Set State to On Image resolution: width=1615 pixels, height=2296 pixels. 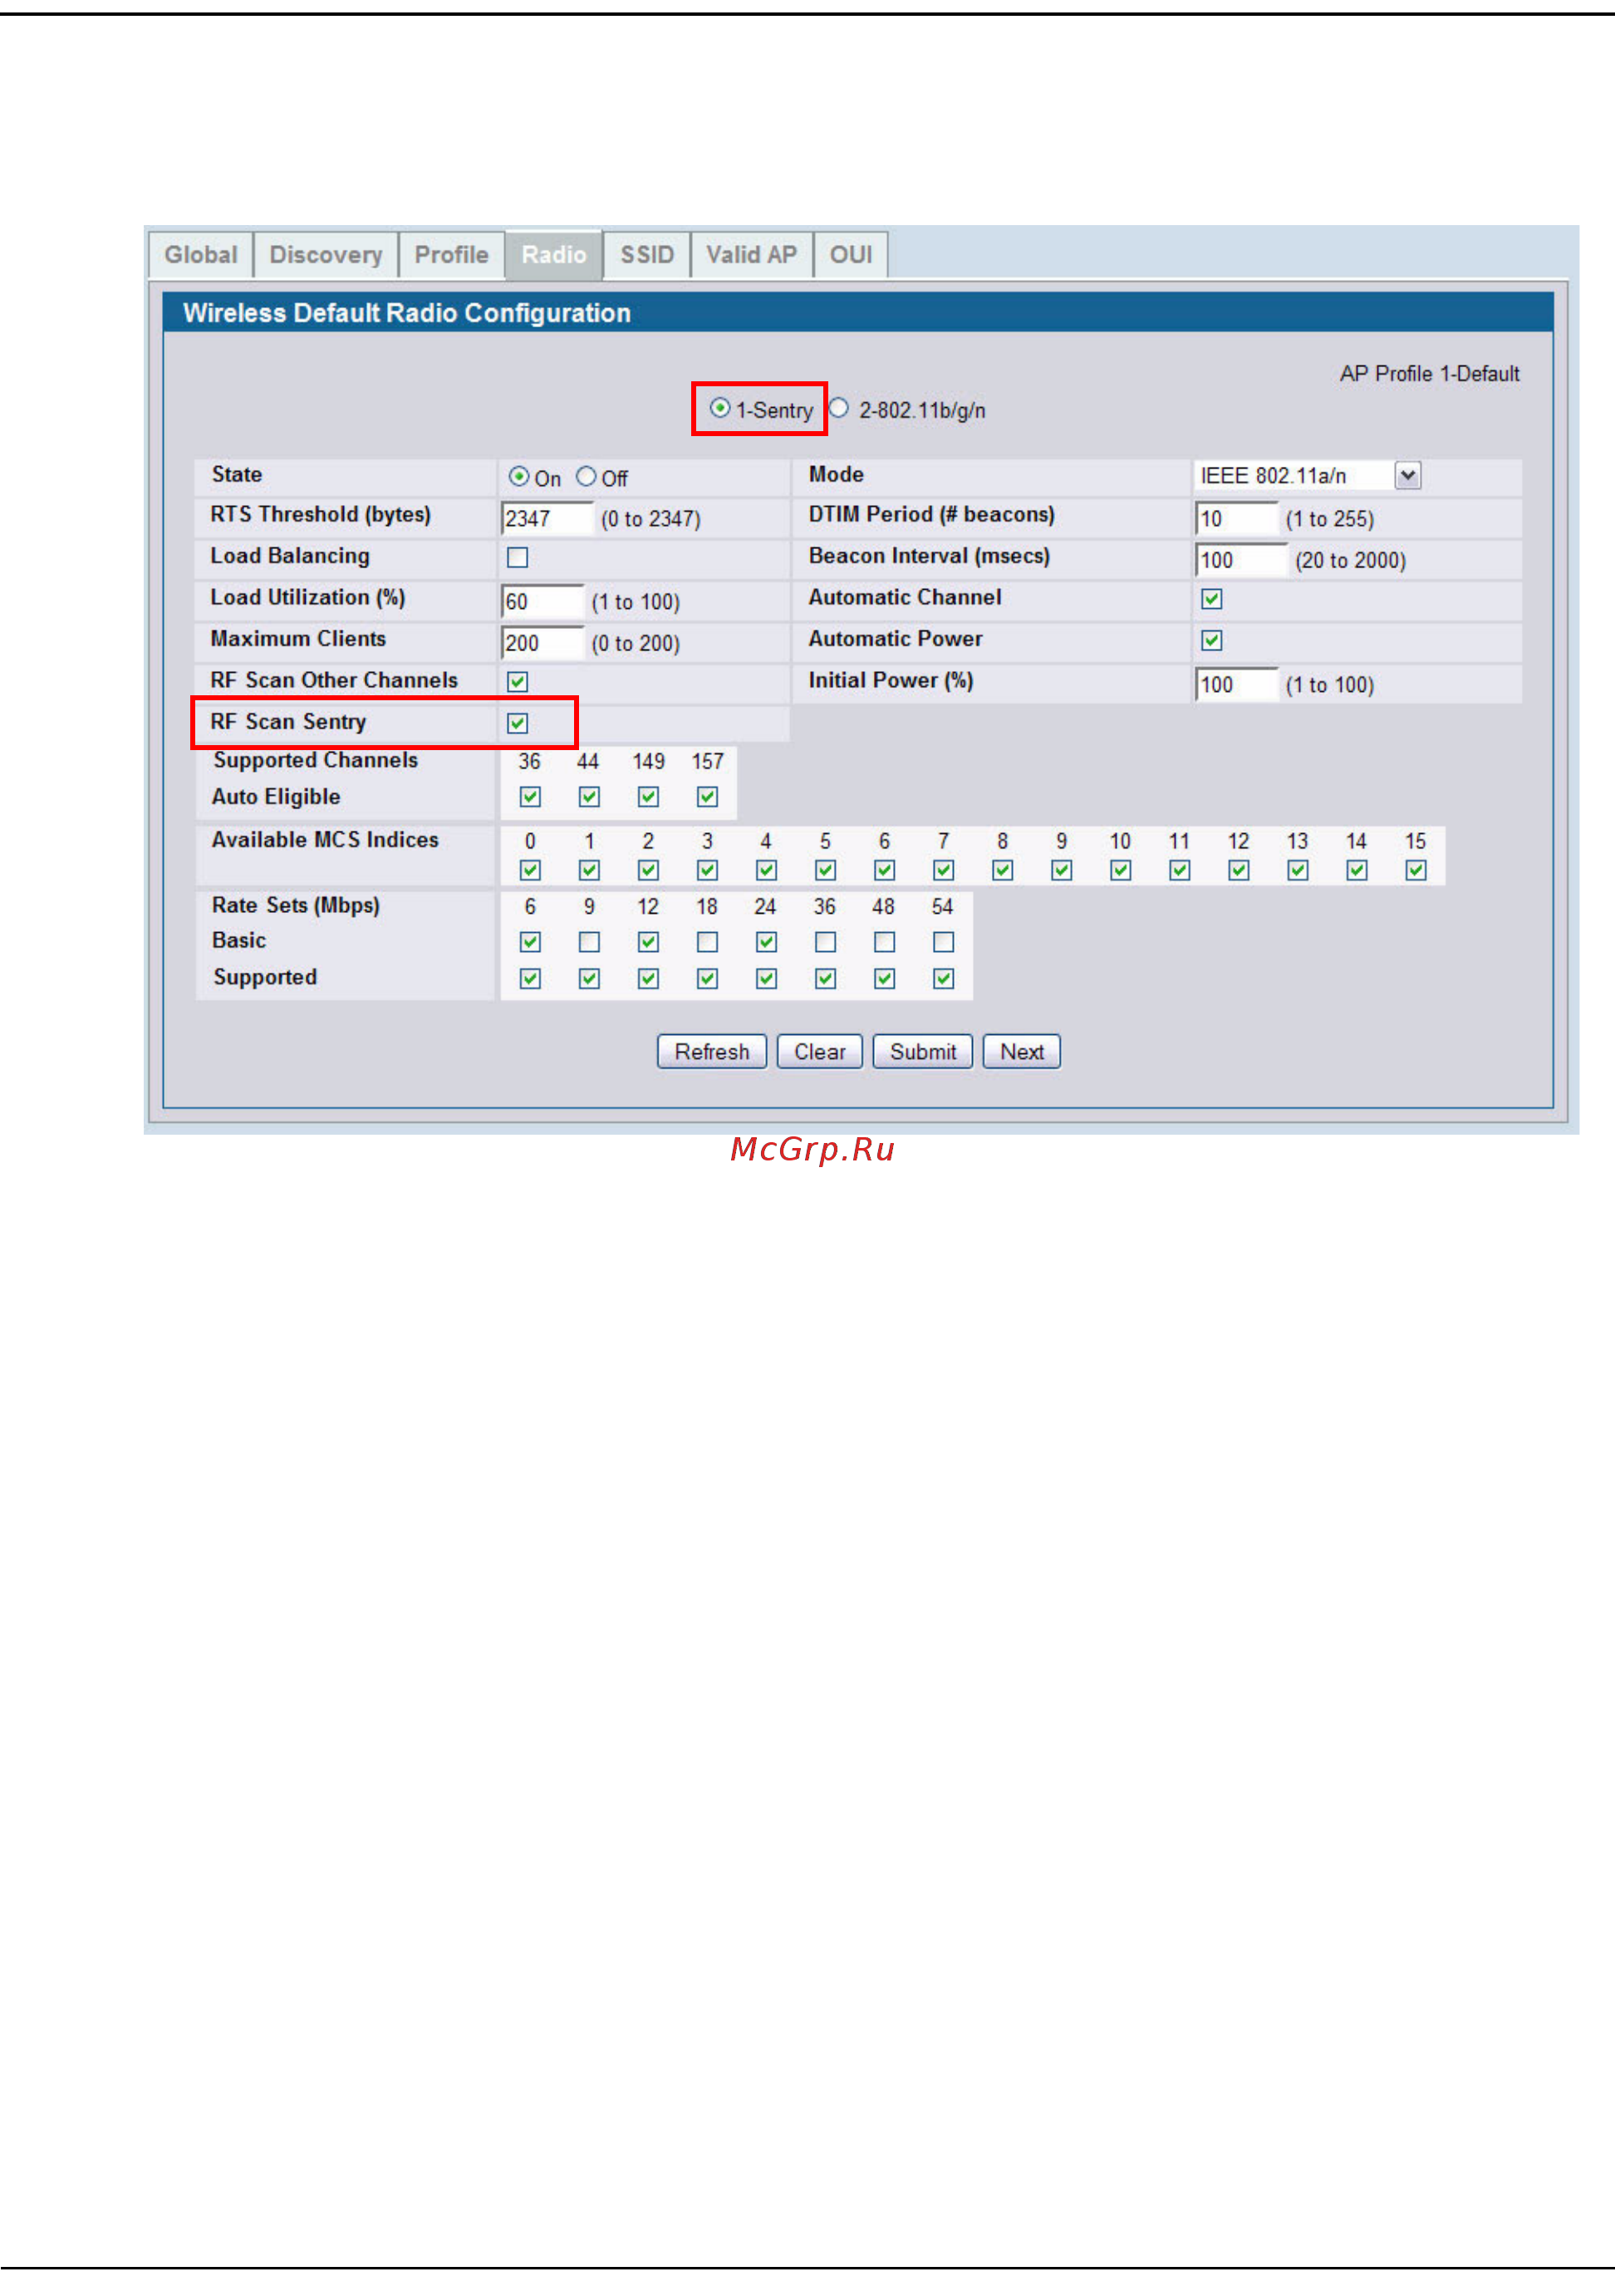click(x=518, y=477)
